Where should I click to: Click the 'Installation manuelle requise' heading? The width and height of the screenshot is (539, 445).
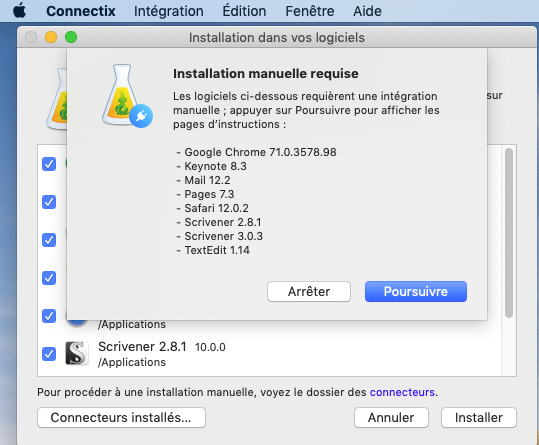266,74
